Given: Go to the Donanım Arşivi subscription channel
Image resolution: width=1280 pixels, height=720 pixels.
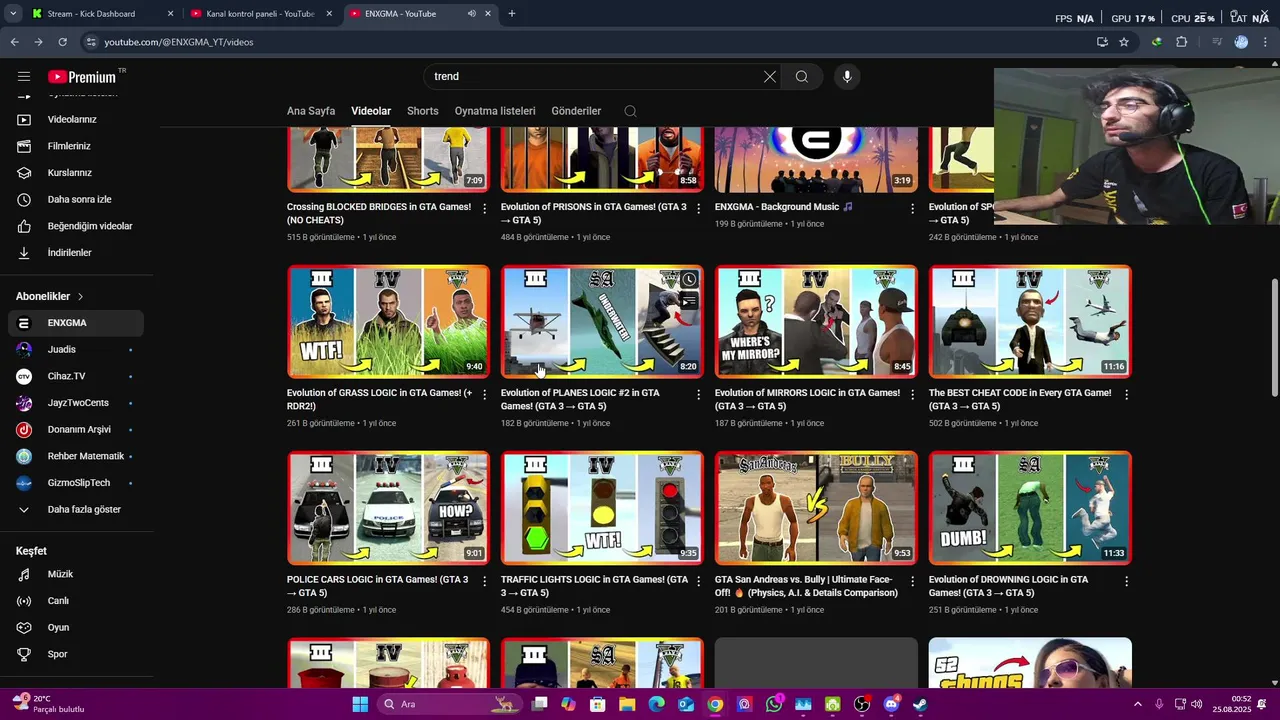Looking at the screenshot, I should [76, 430].
